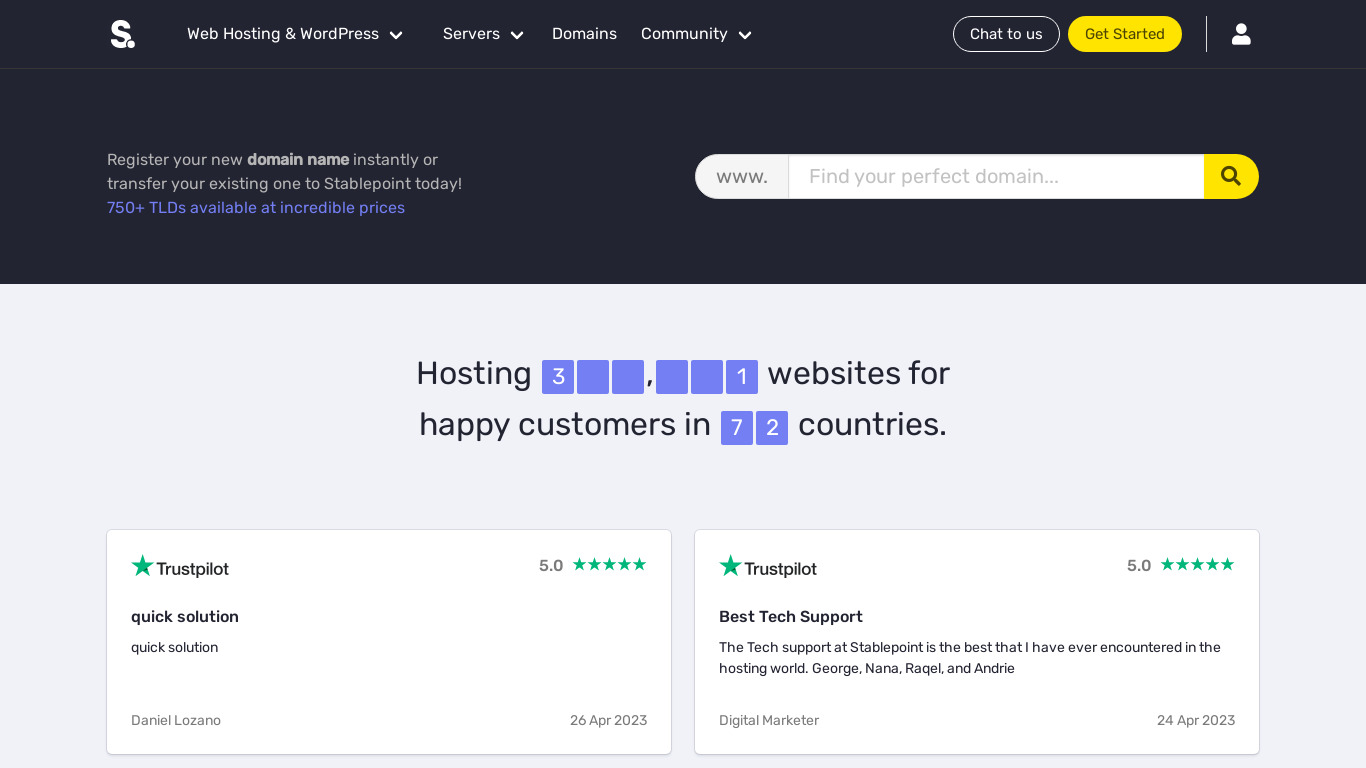Click the digit 3 in websites counter
The width and height of the screenshot is (1366, 768).
pyautogui.click(x=558, y=377)
